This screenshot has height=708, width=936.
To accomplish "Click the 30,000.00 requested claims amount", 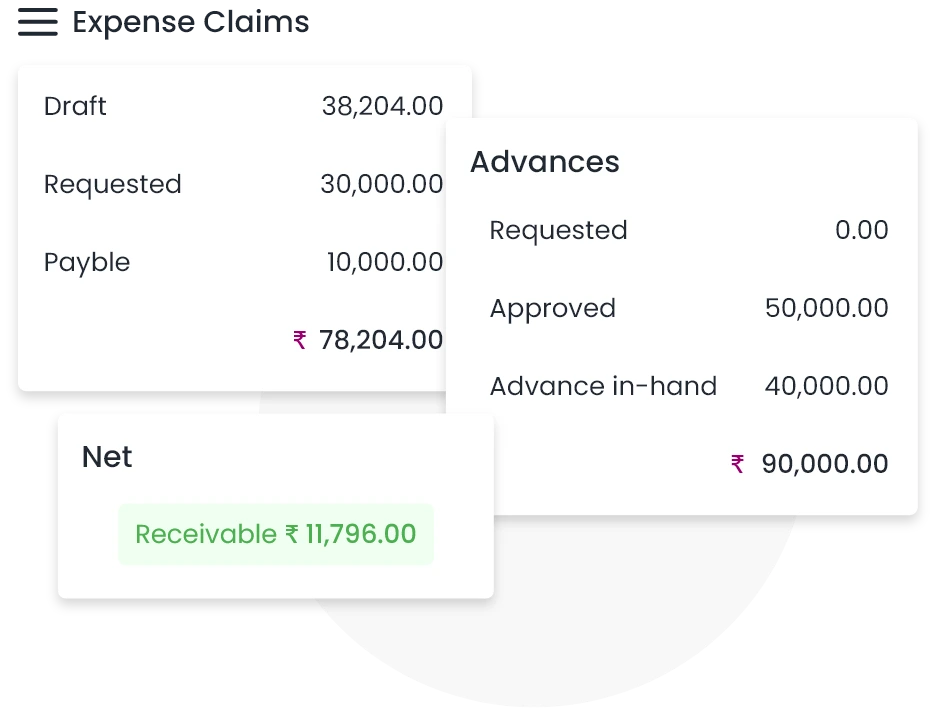I will coord(381,184).
